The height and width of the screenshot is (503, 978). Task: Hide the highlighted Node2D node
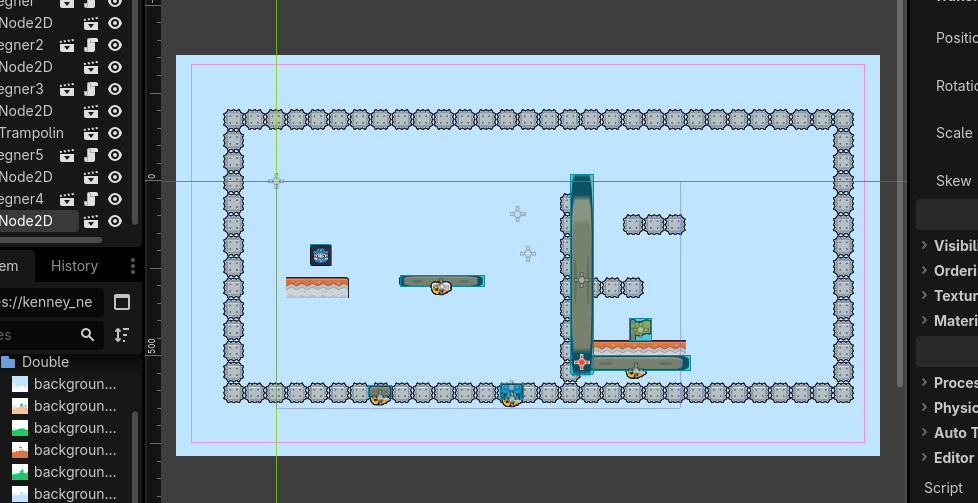[115, 222]
